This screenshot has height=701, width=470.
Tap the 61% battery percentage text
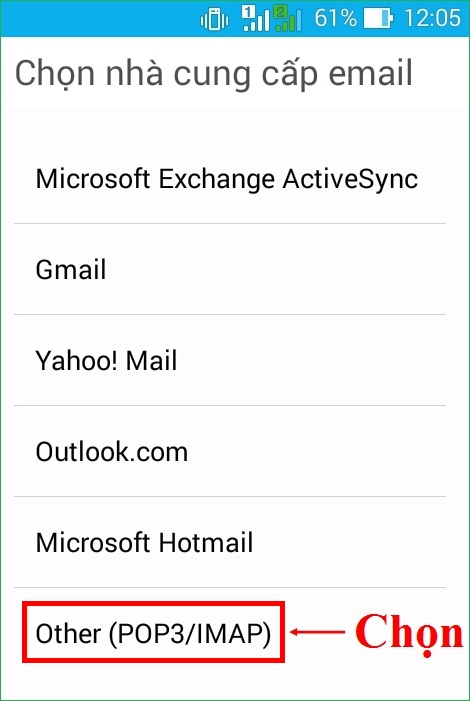(x=335, y=19)
